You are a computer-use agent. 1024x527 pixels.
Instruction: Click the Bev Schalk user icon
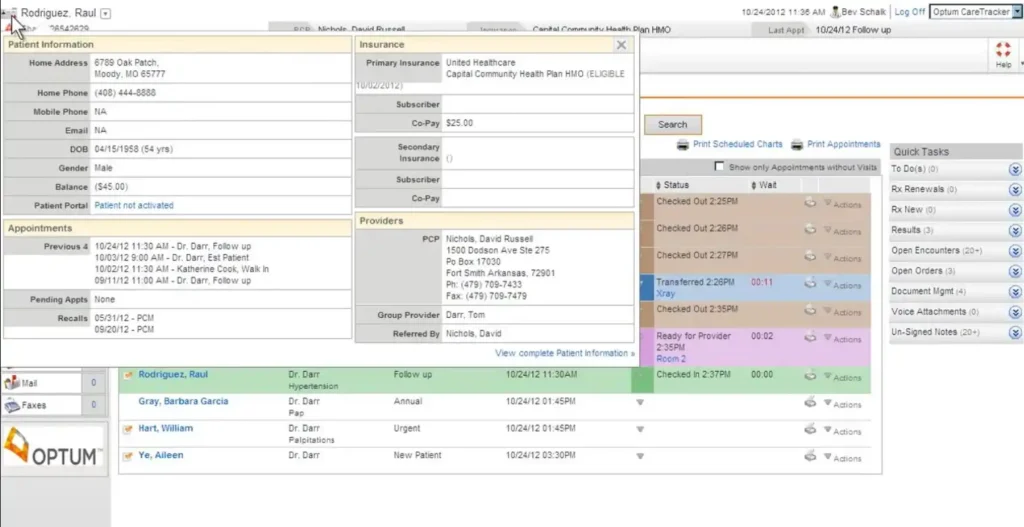pyautogui.click(x=835, y=12)
